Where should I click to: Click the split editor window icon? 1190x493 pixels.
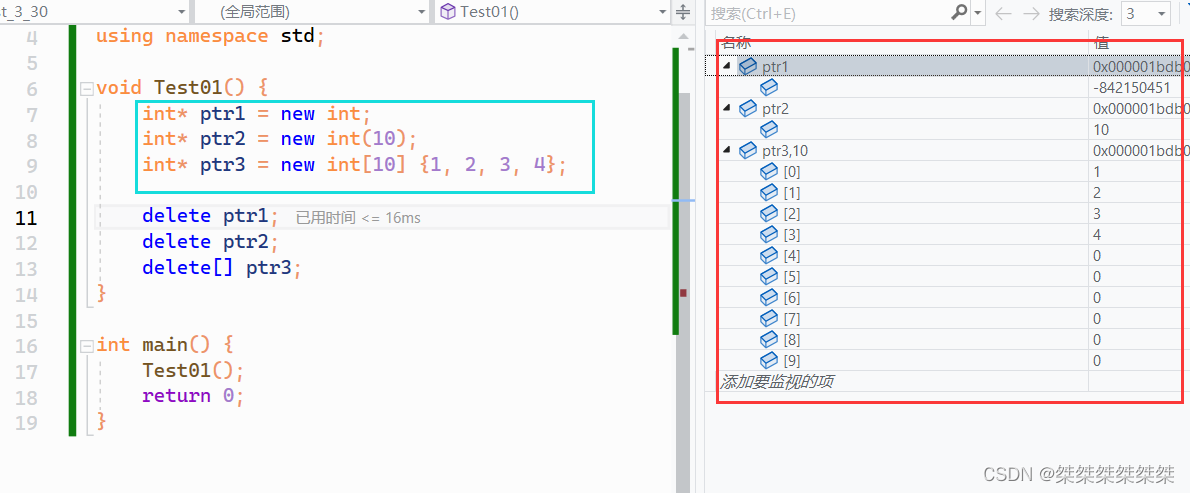[683, 12]
